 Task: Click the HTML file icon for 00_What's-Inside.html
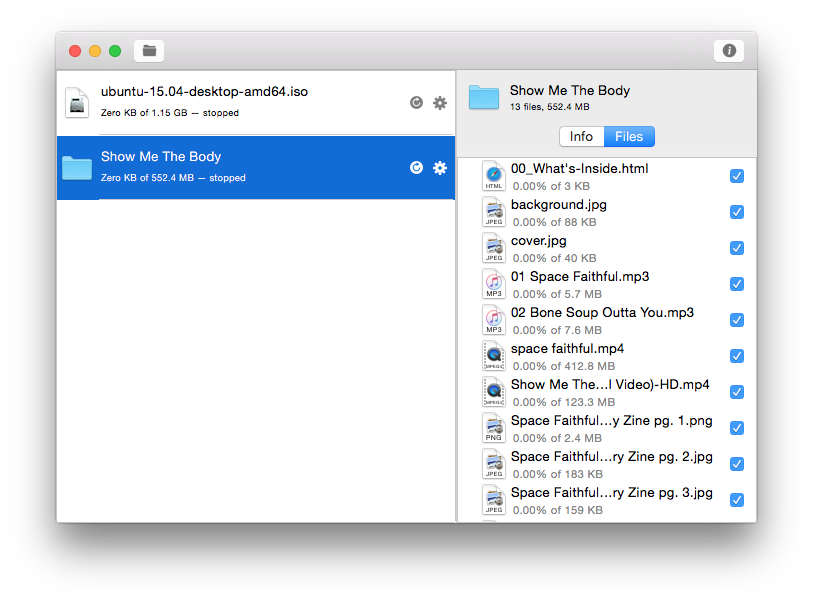(x=494, y=176)
